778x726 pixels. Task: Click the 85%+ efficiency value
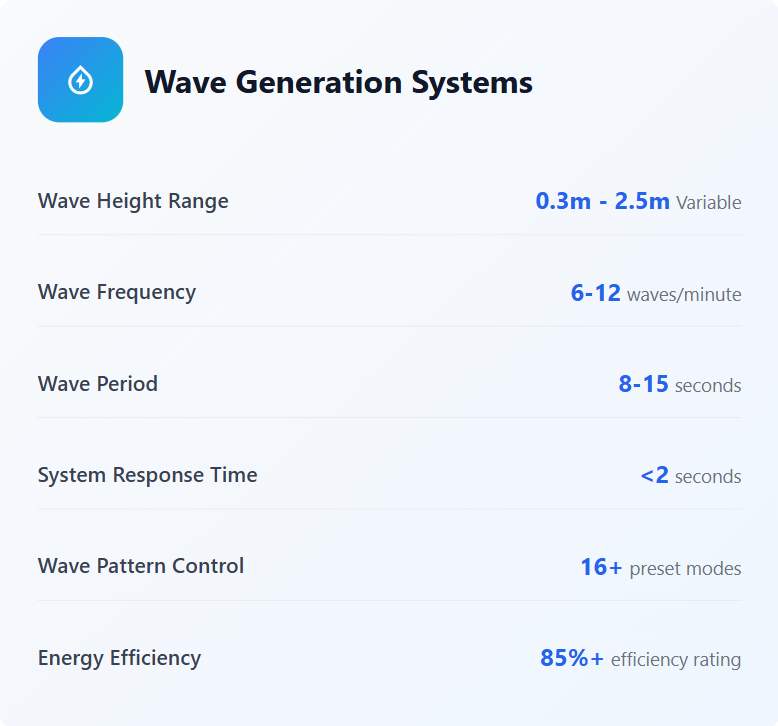[x=571, y=658]
